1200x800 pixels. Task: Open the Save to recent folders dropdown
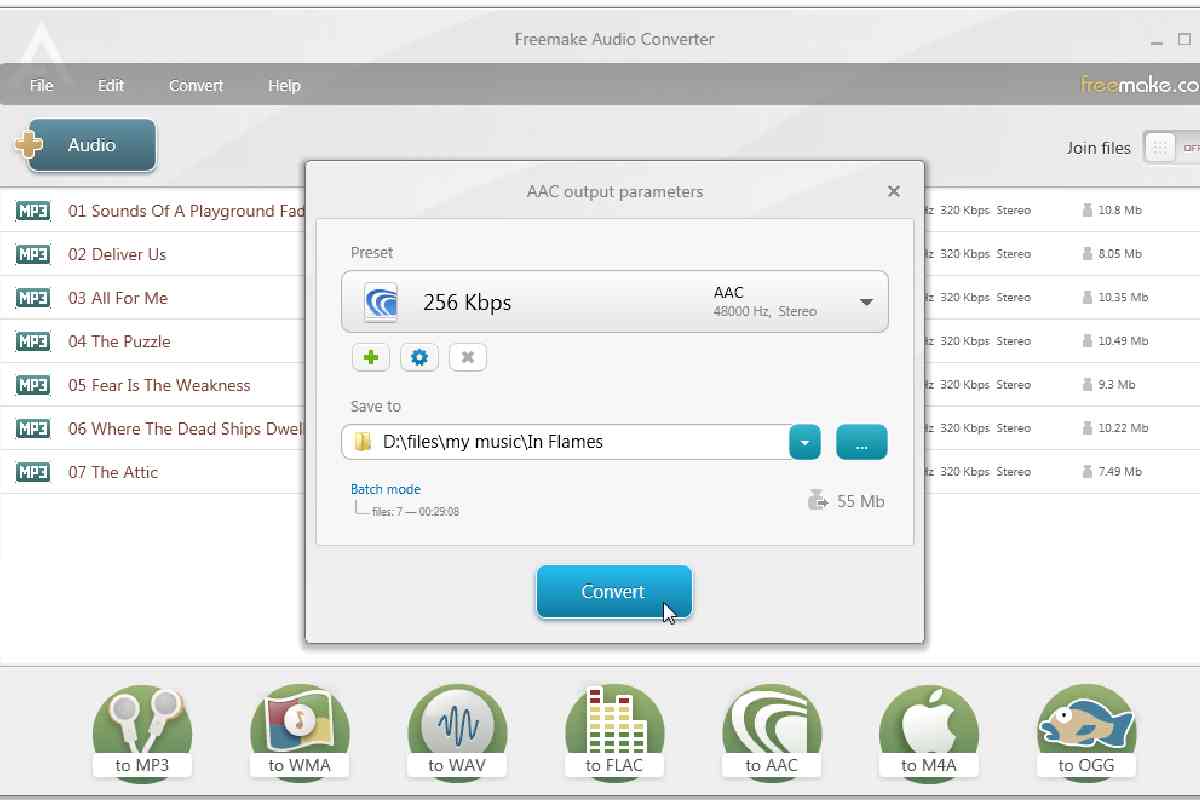pyautogui.click(x=805, y=442)
